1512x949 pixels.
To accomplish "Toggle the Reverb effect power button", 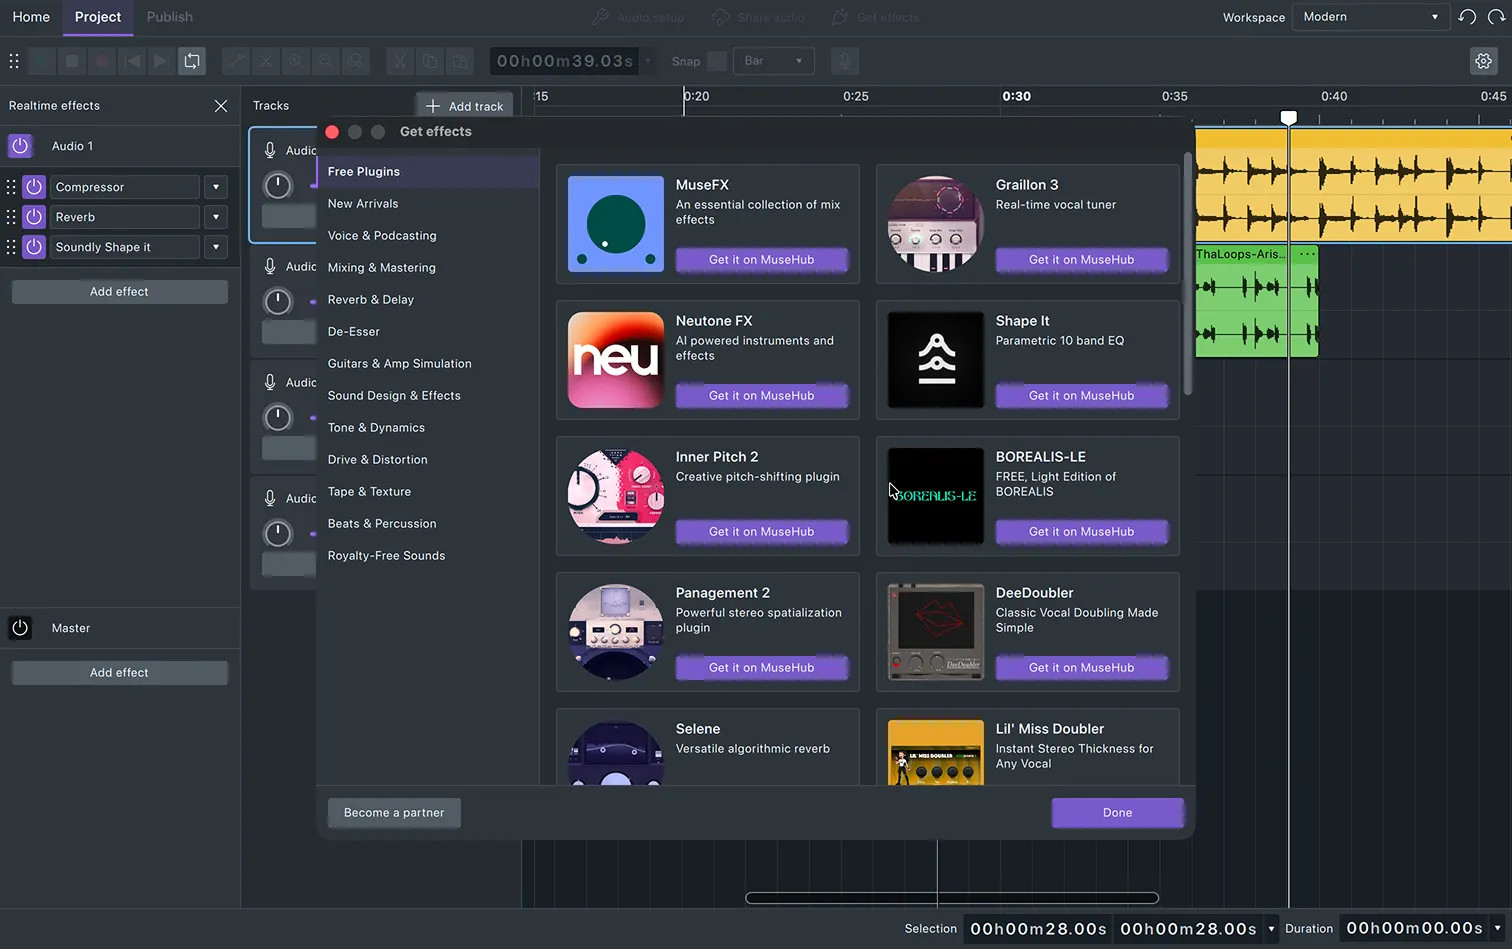I will [x=34, y=217].
